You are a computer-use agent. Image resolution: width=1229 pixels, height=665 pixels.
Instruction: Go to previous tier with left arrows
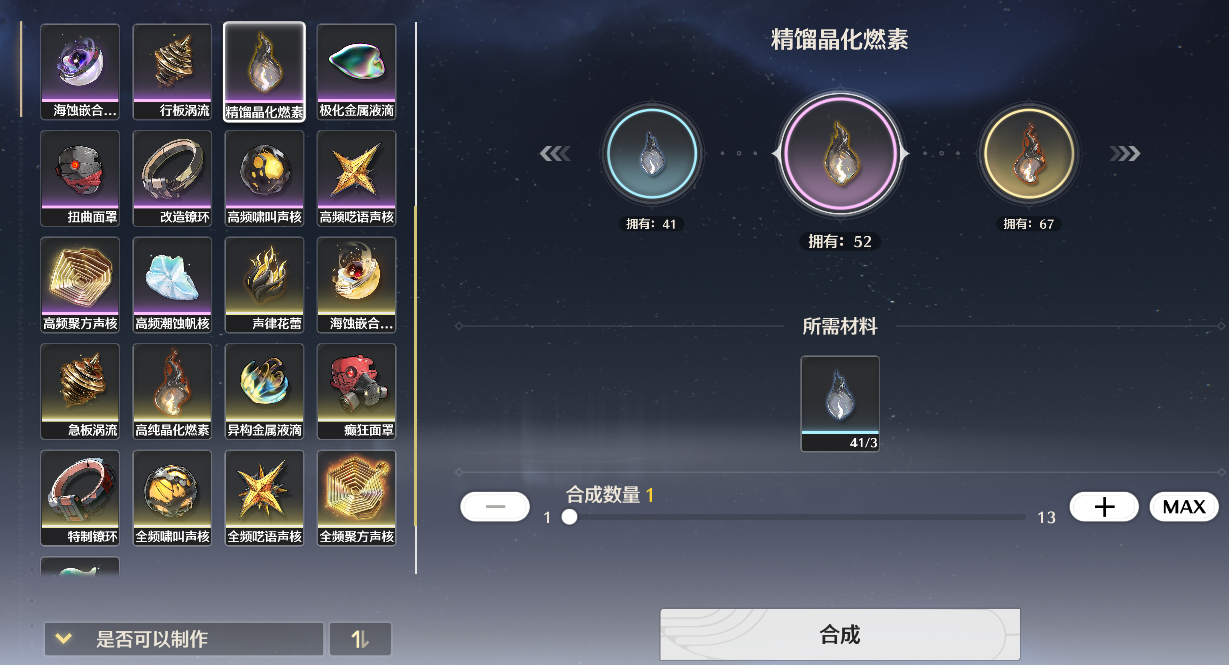pos(555,154)
